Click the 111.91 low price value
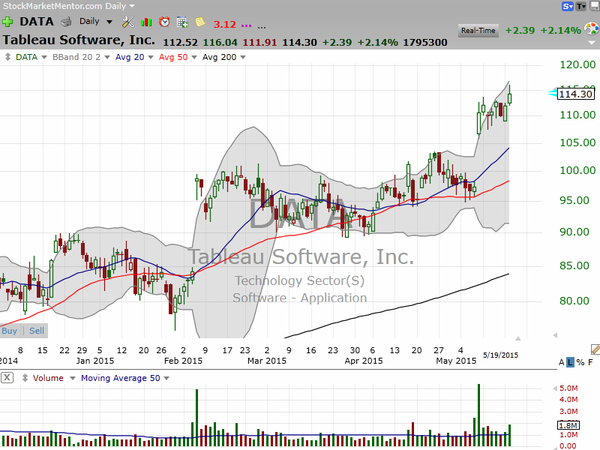This screenshot has height=450, width=600. pos(259,42)
